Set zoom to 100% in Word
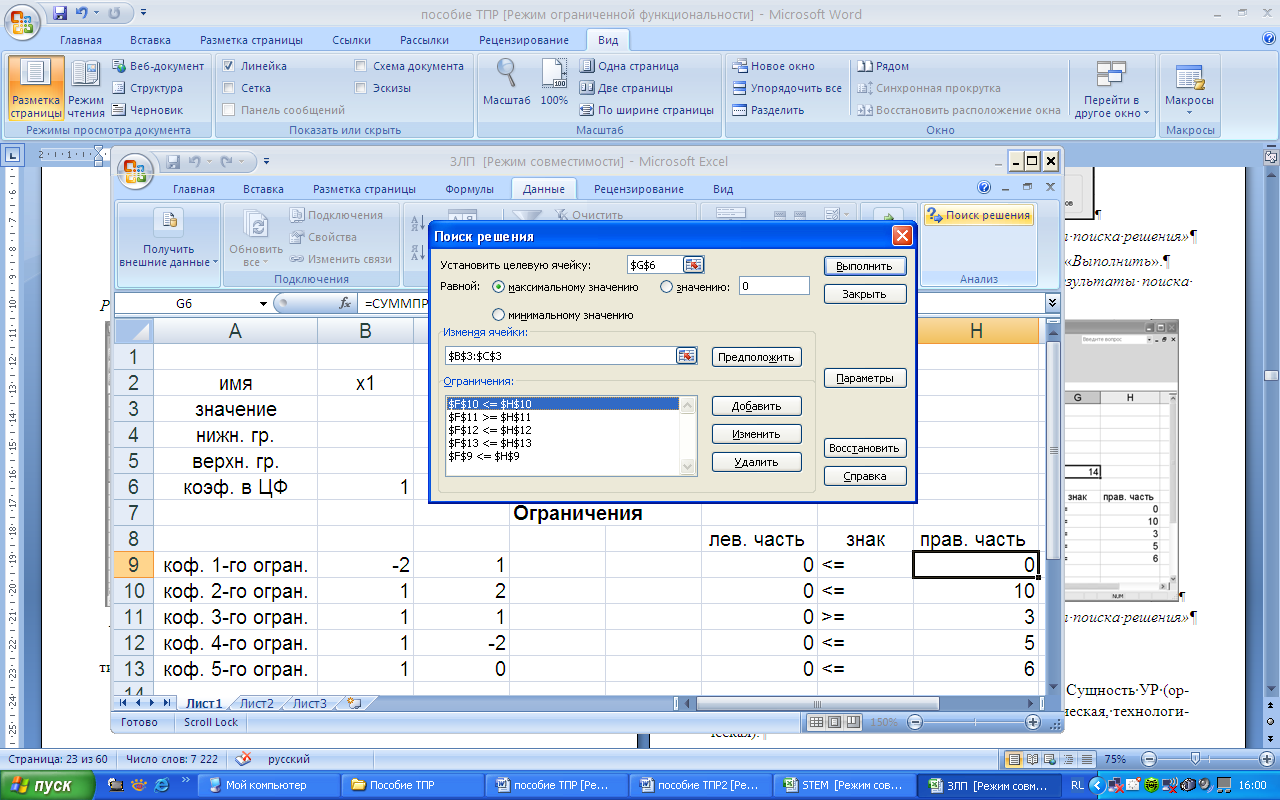 tap(554, 82)
